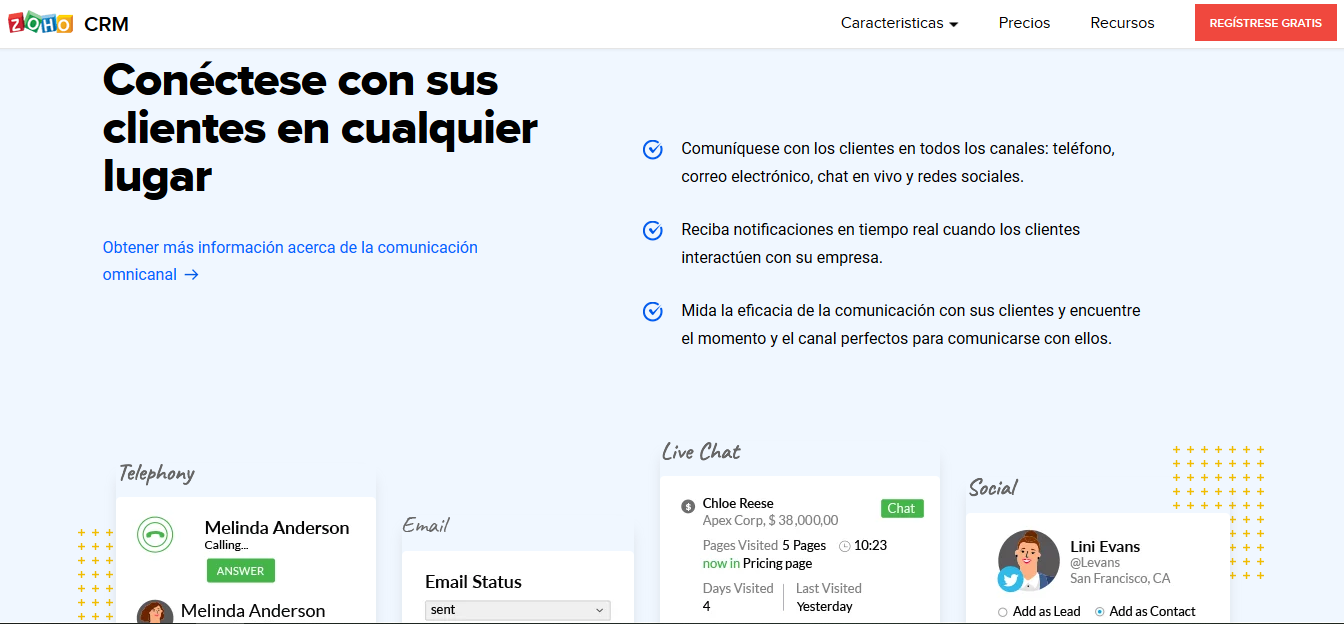
Task: Select the 'Add as Contact' radio button
Action: tap(1100, 612)
